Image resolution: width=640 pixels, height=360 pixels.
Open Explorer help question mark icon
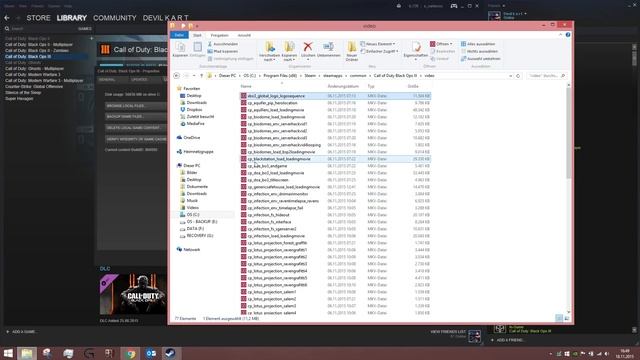pyautogui.click(x=568, y=35)
